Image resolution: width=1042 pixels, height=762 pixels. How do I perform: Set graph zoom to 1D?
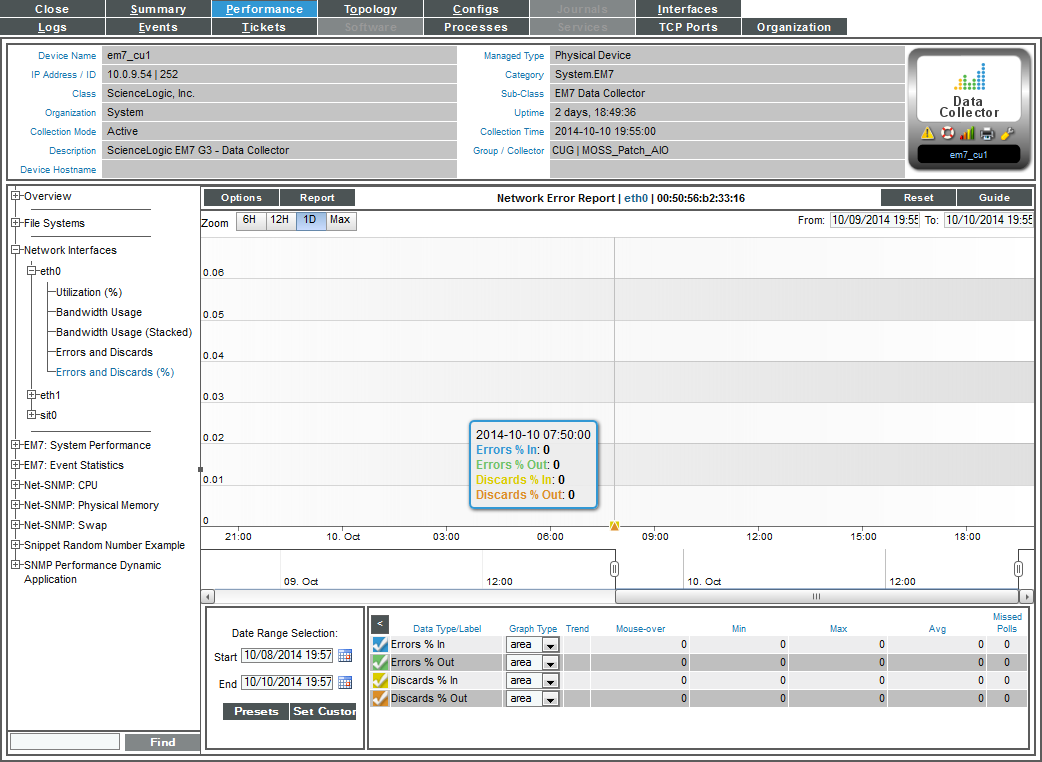point(310,221)
